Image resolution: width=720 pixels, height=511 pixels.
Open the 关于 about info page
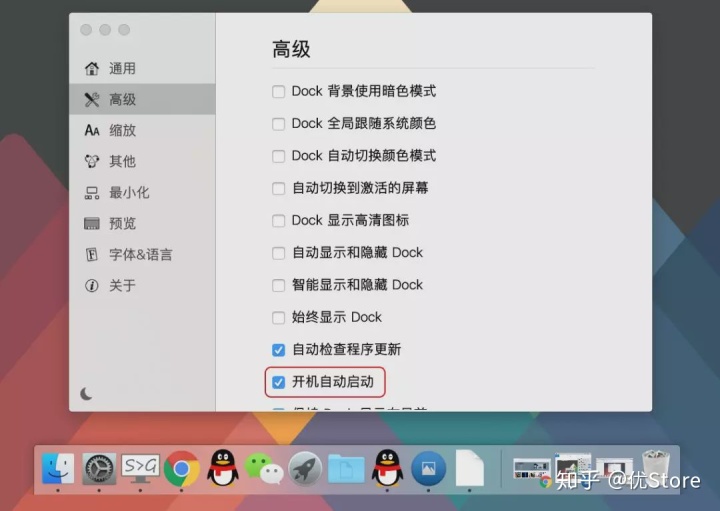[142, 286]
